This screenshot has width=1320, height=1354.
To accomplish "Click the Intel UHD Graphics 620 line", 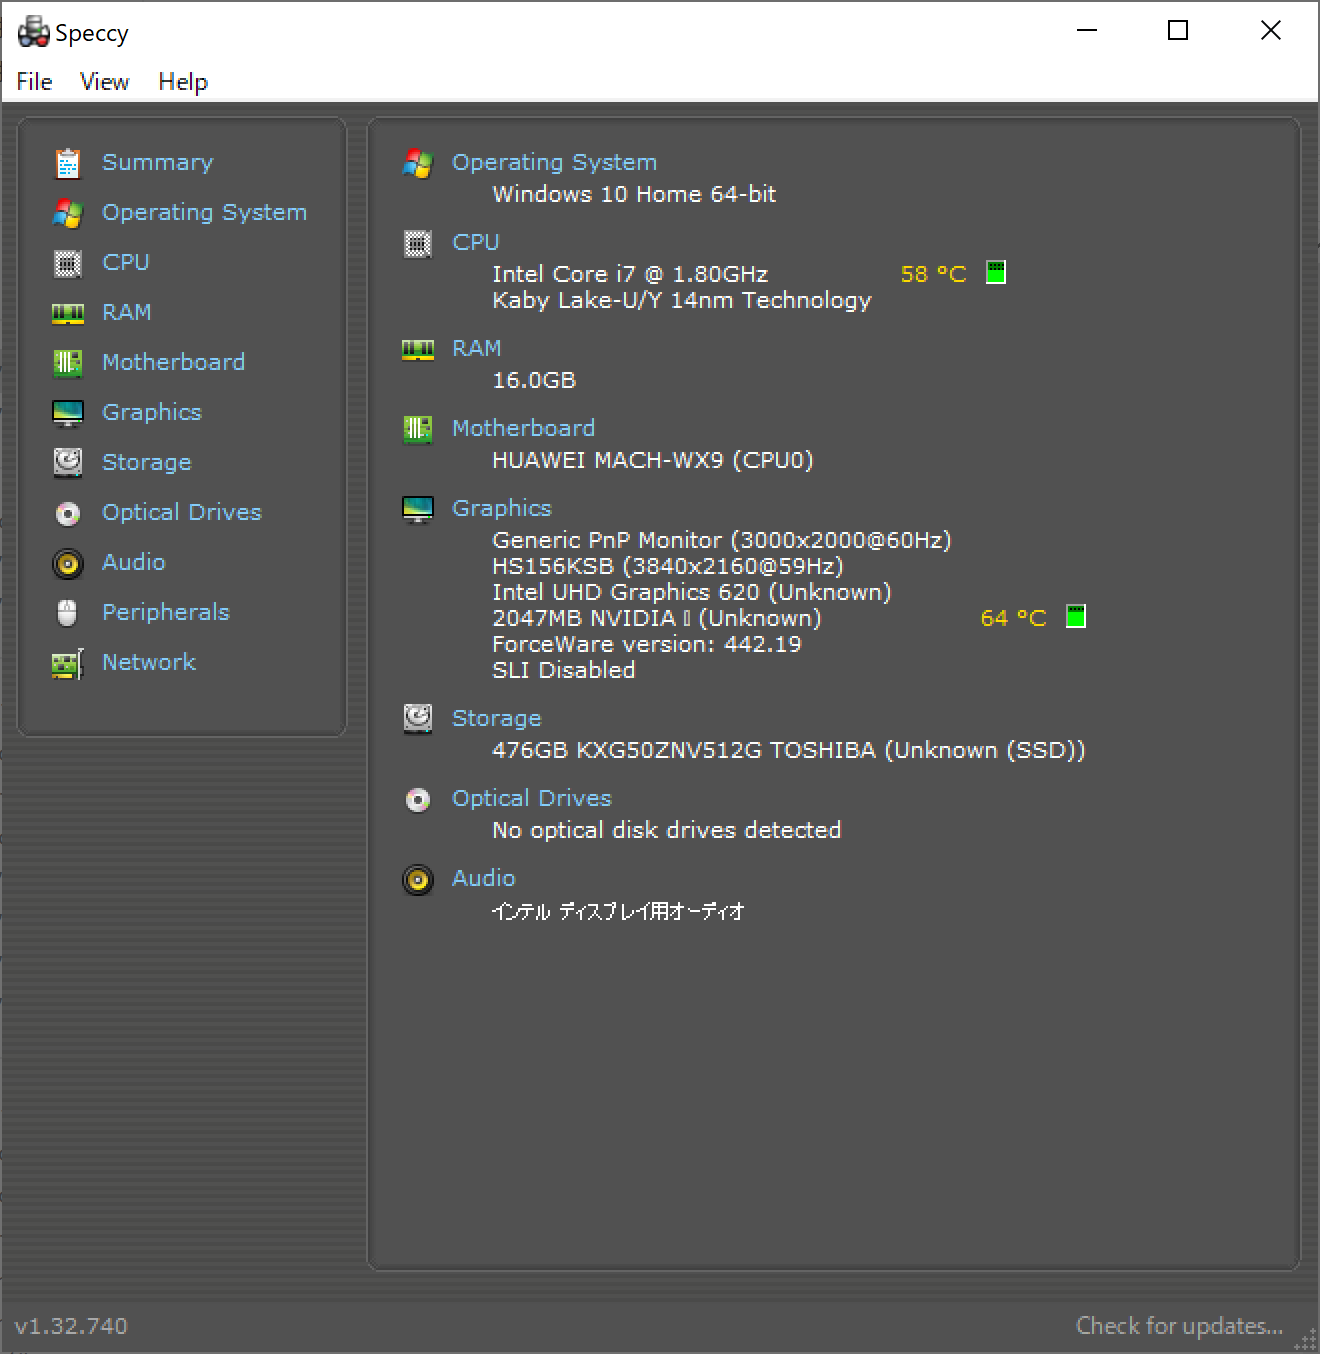I will point(692,592).
